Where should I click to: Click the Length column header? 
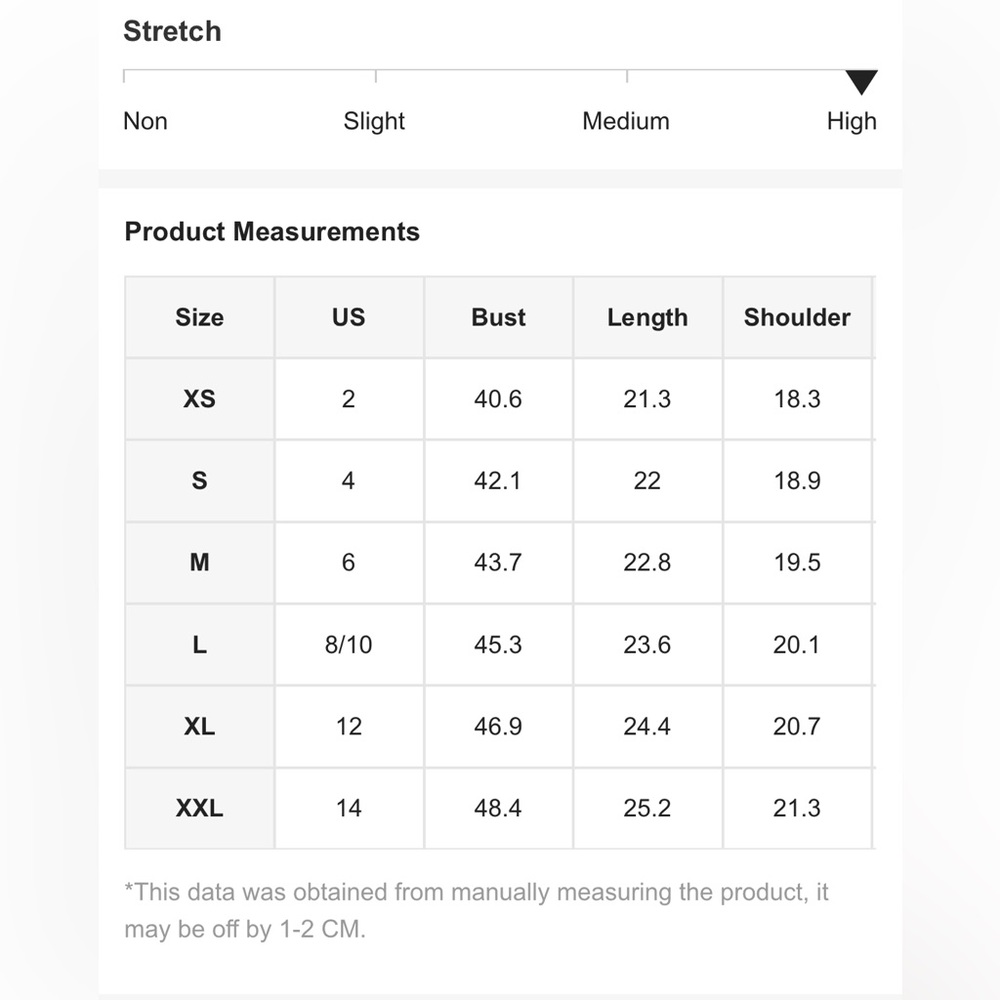coord(647,317)
